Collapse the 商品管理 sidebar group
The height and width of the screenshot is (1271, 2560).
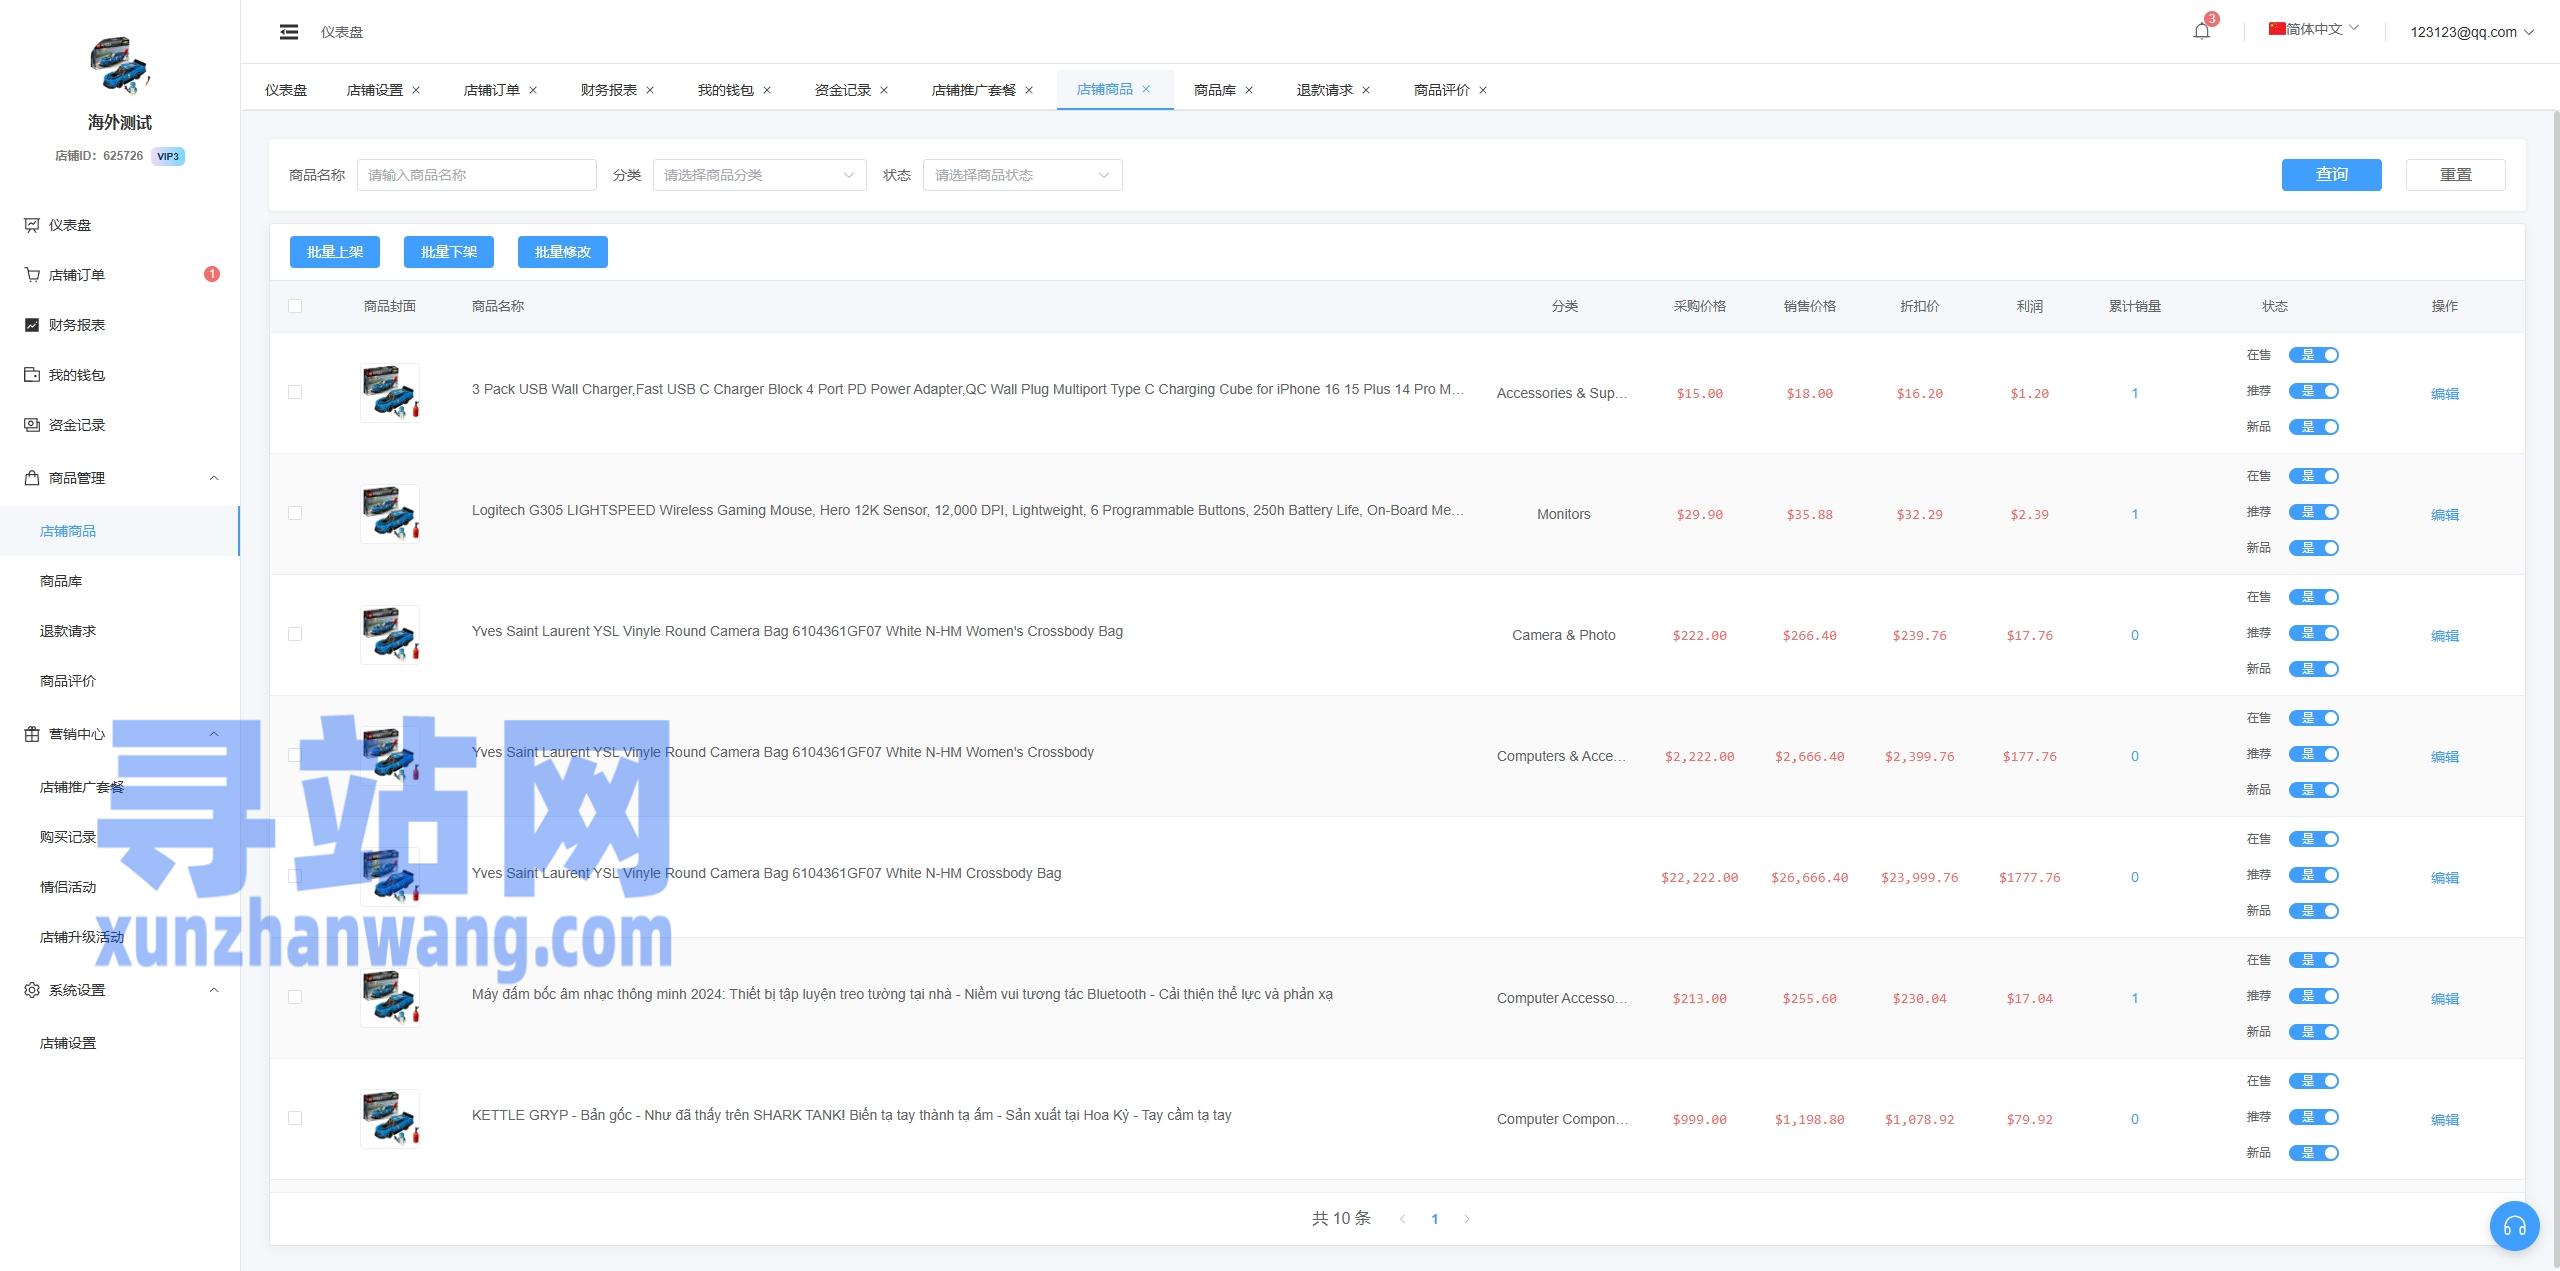(x=120, y=478)
